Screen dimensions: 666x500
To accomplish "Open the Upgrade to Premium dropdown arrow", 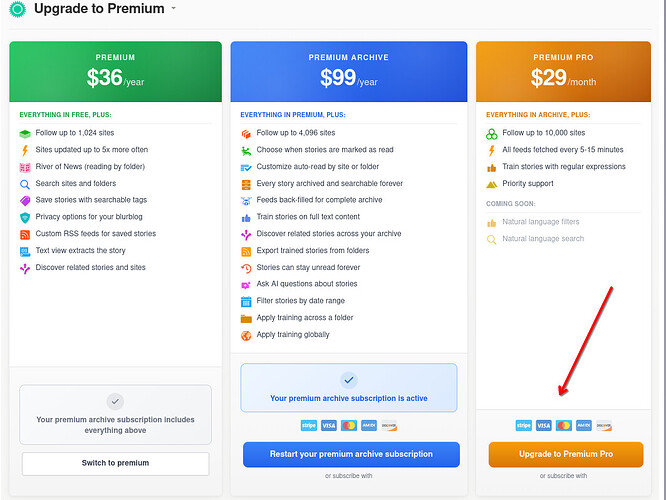I will (173, 9).
